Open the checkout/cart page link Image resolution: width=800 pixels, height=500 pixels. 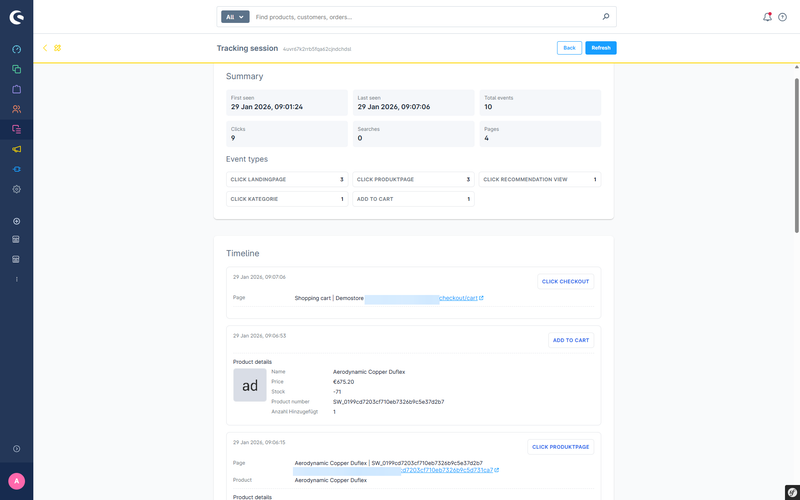[x=460, y=298]
